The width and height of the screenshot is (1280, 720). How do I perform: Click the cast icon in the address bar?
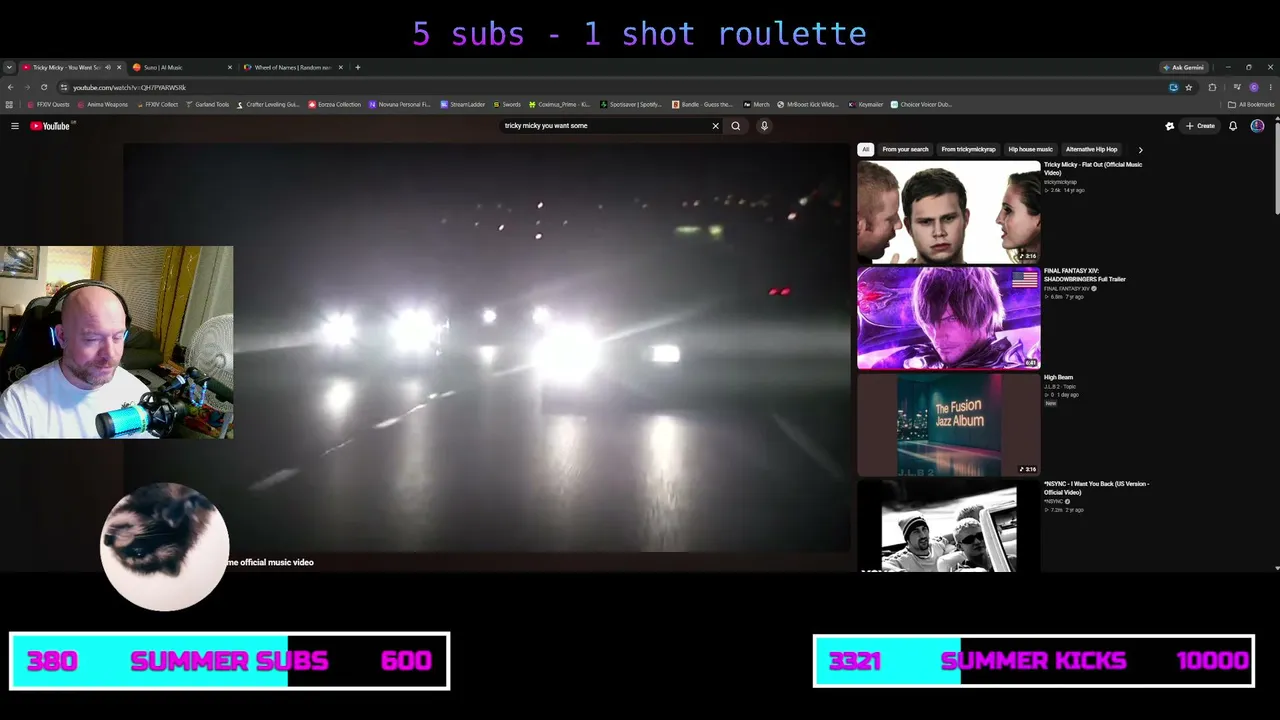coord(1174,87)
